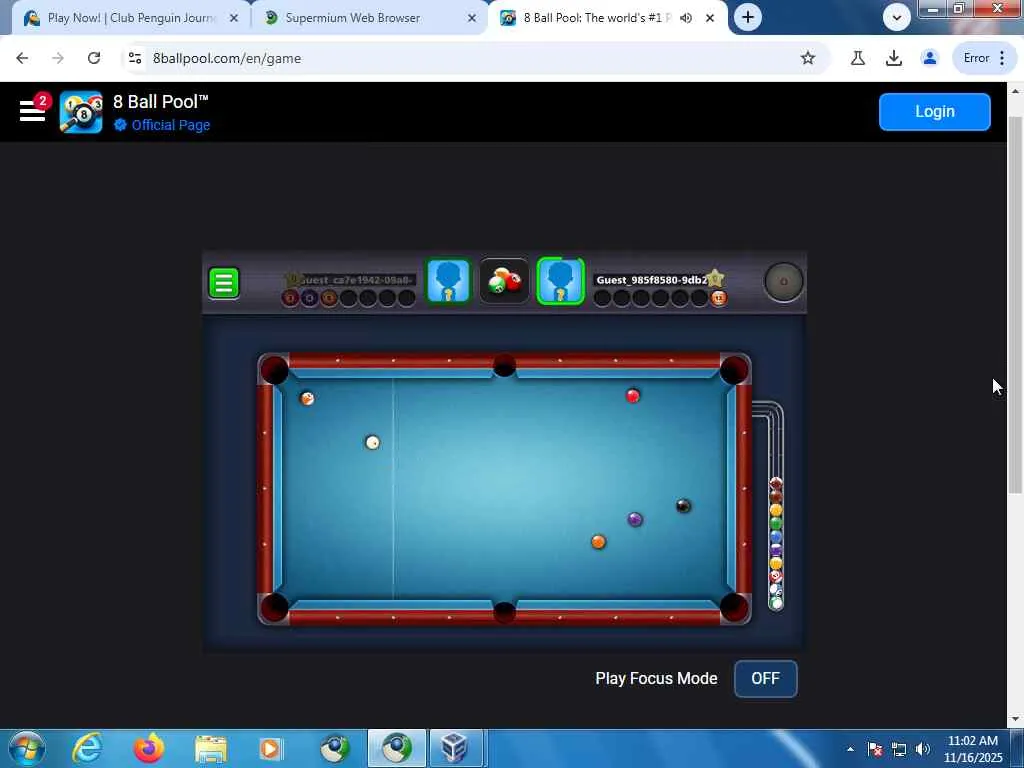Click the purple ball on table
Viewport: 1024px width, 768px height.
(x=635, y=520)
